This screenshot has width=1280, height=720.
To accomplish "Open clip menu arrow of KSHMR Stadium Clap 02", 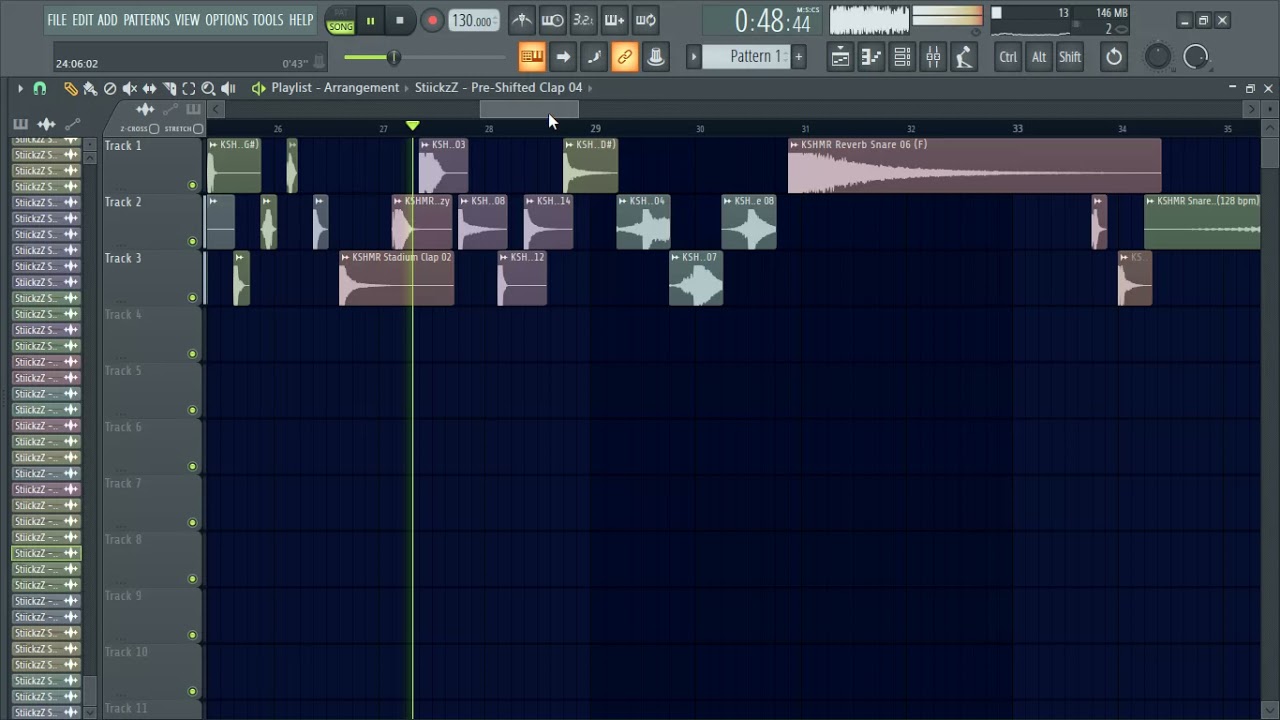I will click(346, 257).
